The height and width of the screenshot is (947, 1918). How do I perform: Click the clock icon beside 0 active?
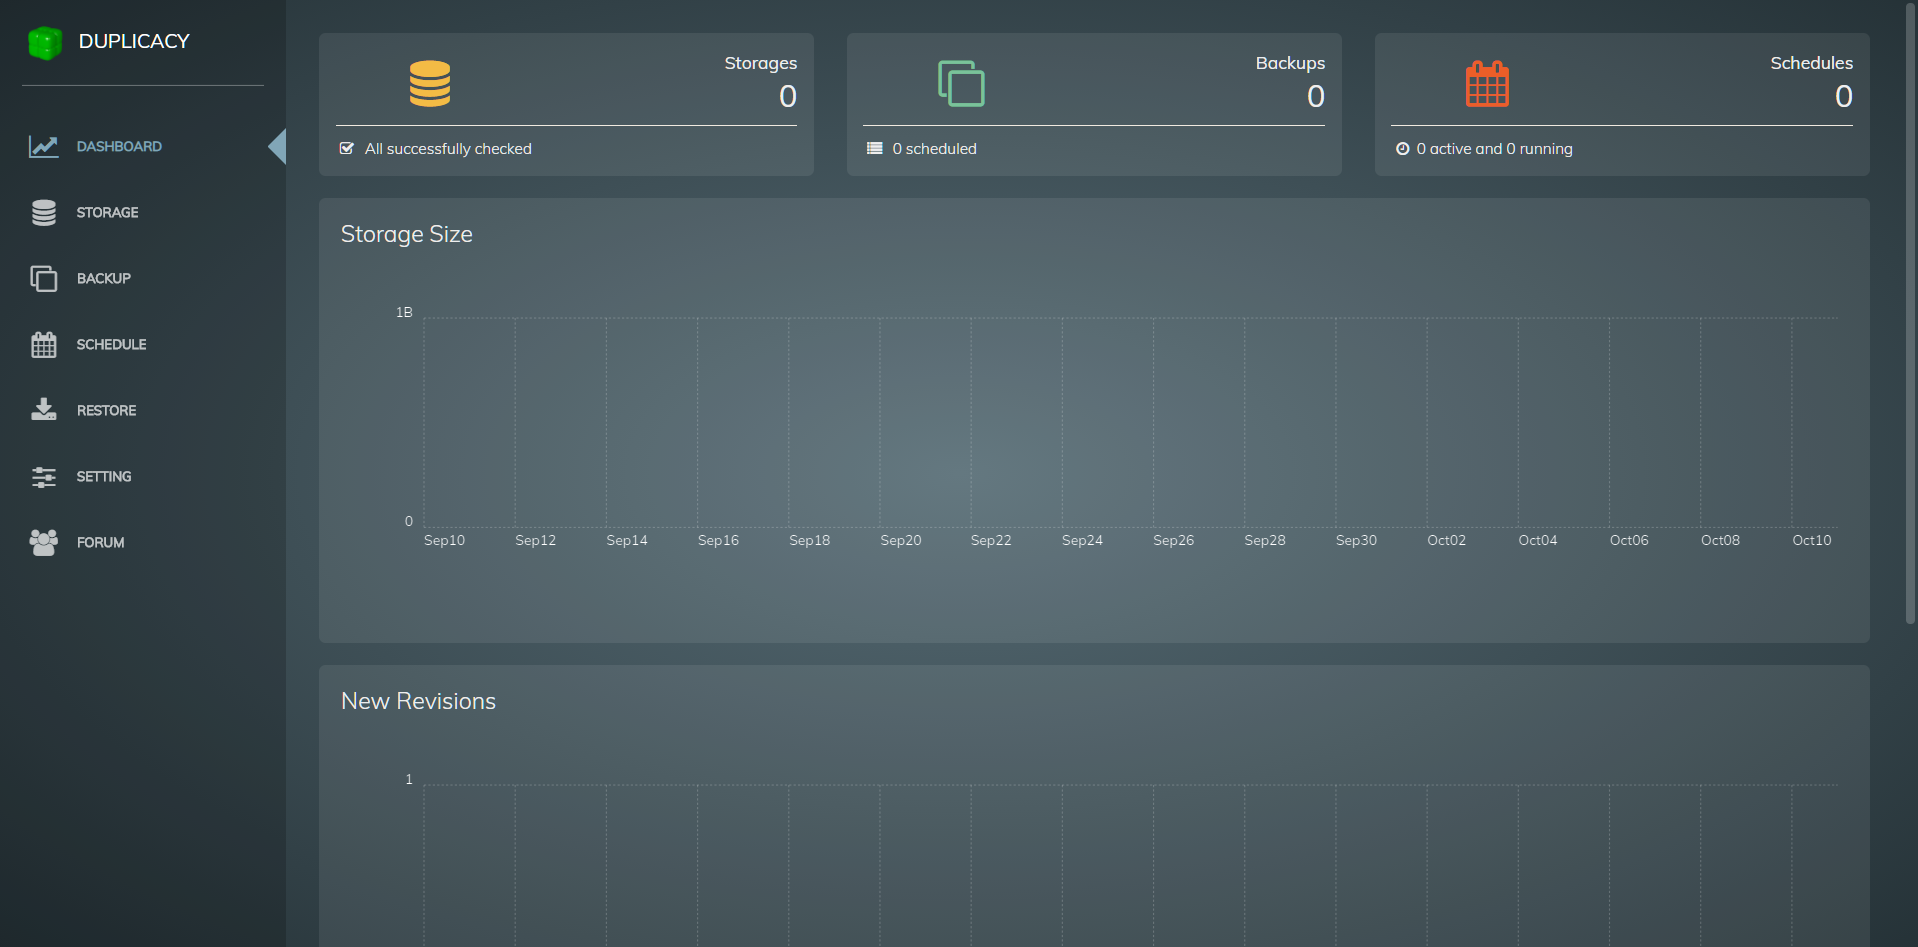(x=1403, y=149)
